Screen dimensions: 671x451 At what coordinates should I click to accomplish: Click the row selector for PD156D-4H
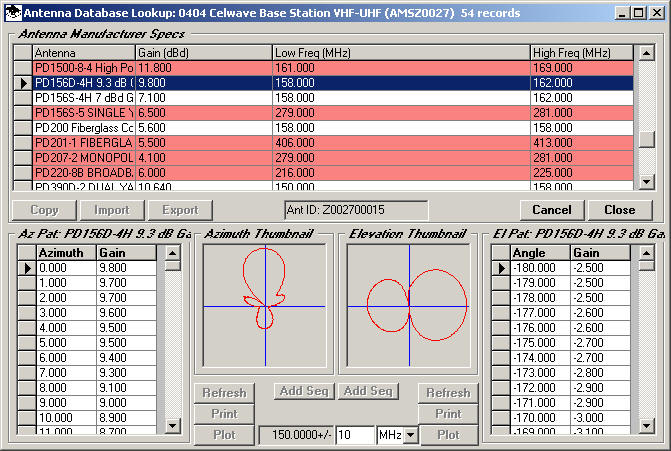[23, 83]
